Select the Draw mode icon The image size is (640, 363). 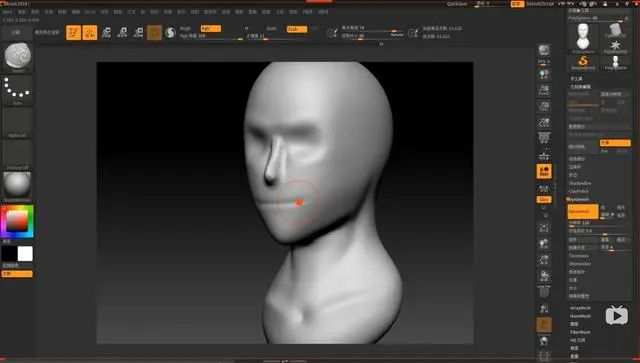click(x=90, y=33)
